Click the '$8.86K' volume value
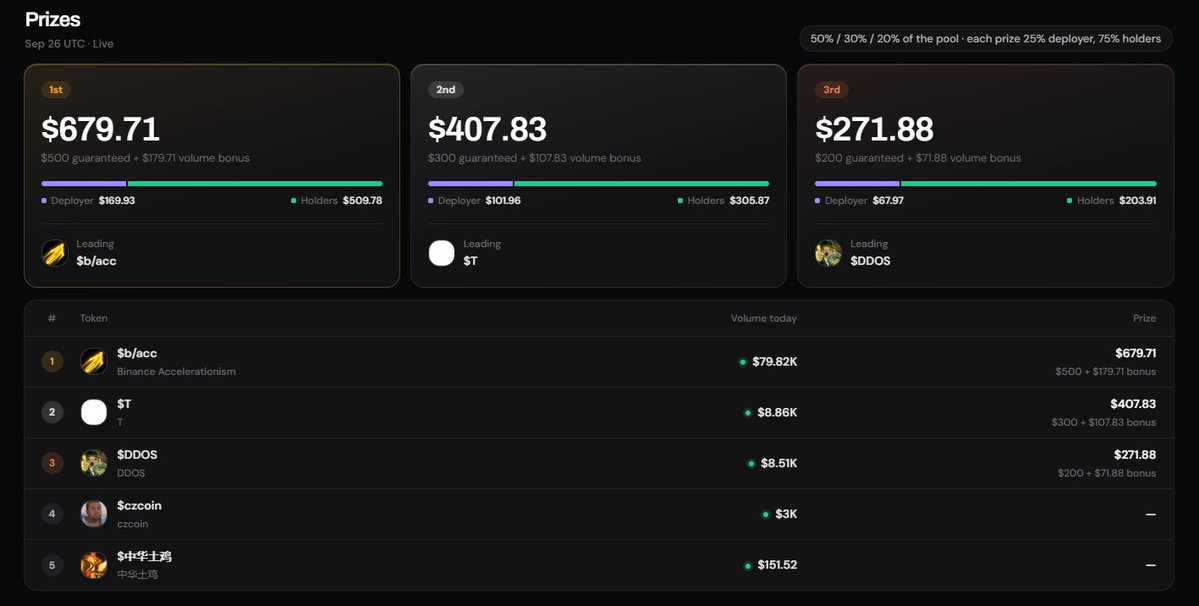 pos(778,413)
